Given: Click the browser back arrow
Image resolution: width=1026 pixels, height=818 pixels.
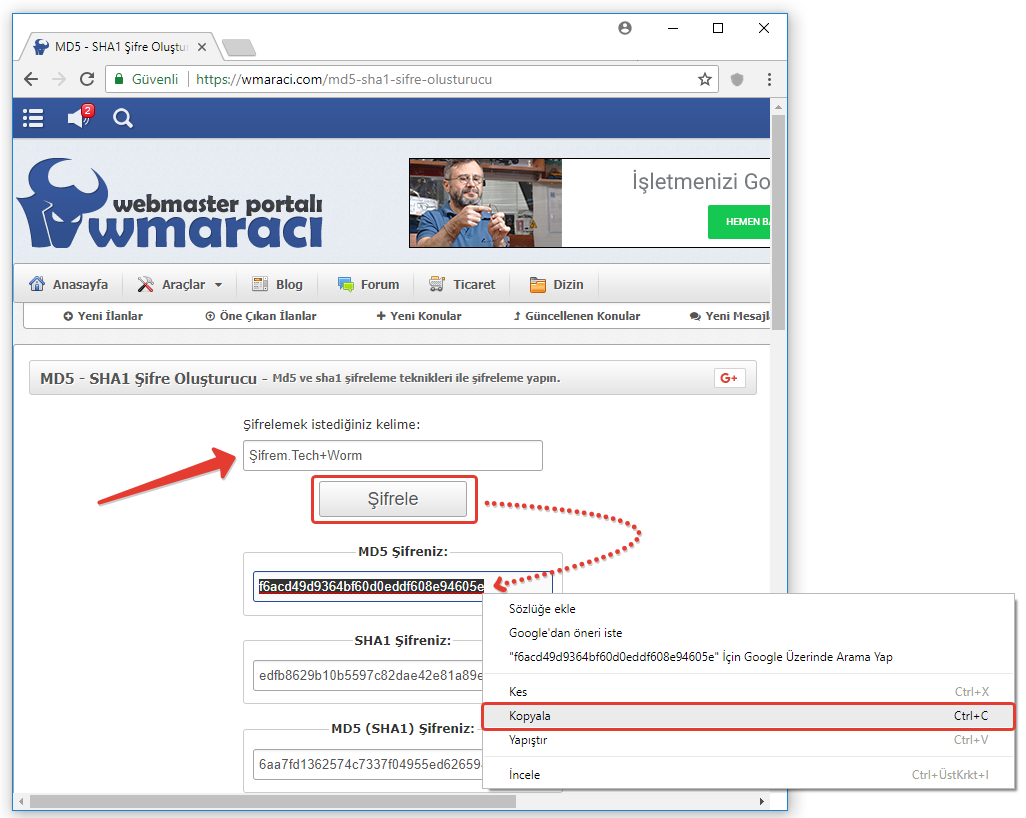Looking at the screenshot, I should [32, 79].
